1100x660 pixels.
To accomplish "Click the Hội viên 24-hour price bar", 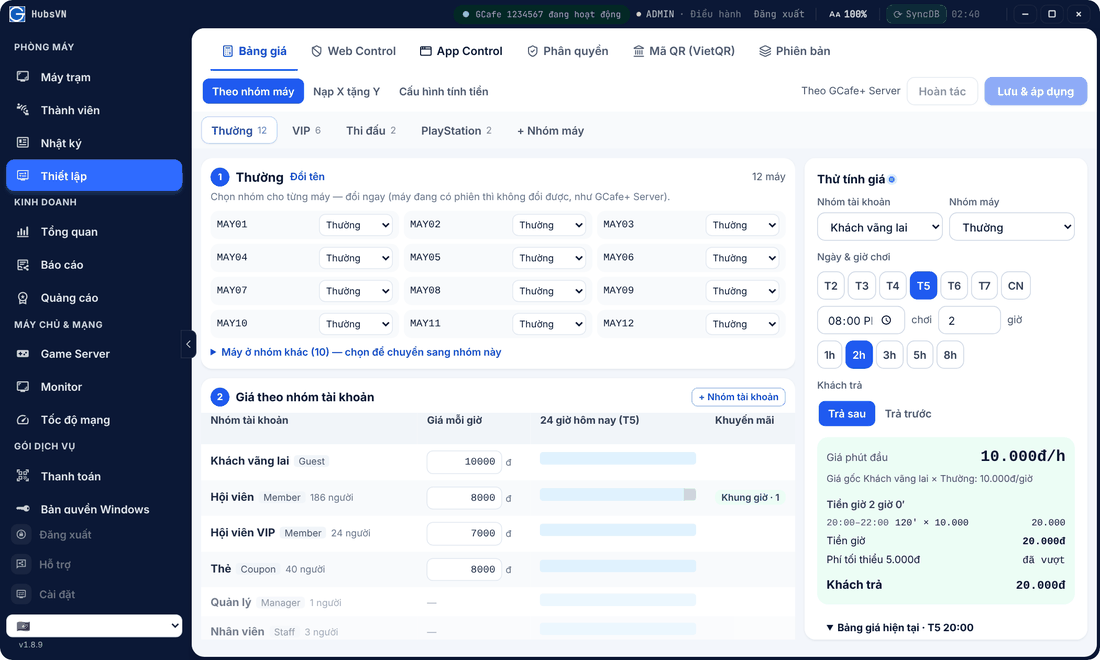I will click(x=617, y=494).
